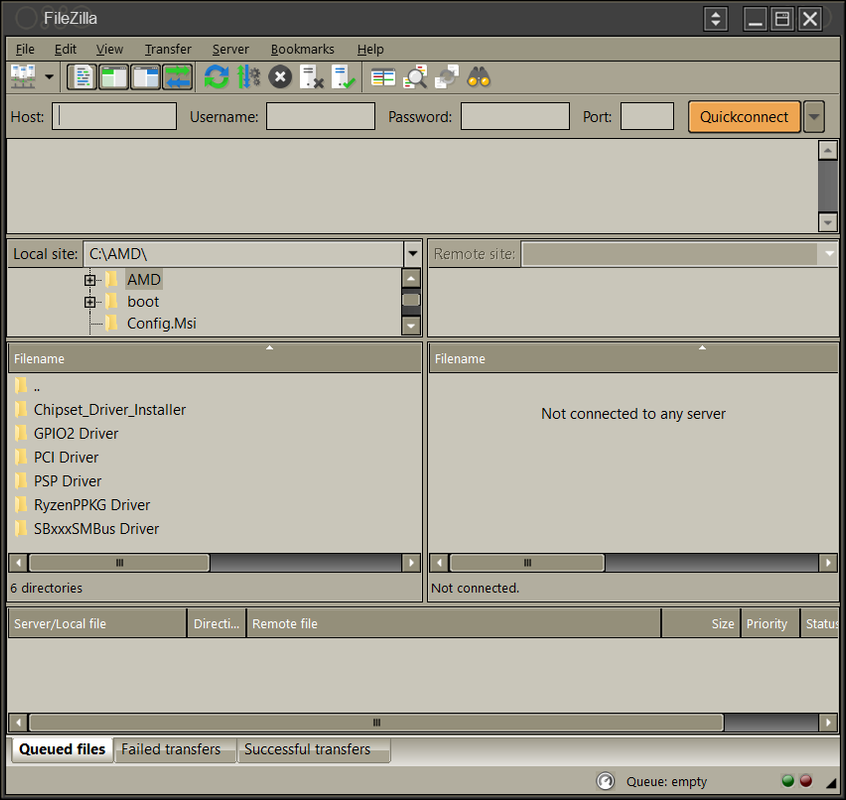Open the Quickconnect history dropdown
Screen dimensions: 846x800
coord(814,117)
